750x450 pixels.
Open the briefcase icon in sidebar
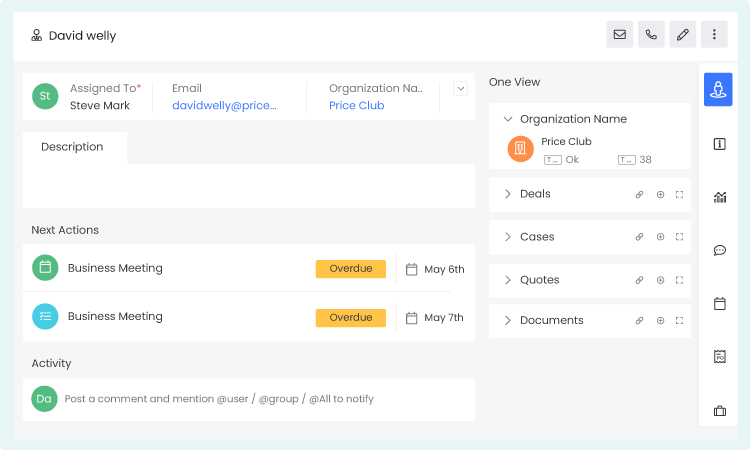[x=719, y=410]
